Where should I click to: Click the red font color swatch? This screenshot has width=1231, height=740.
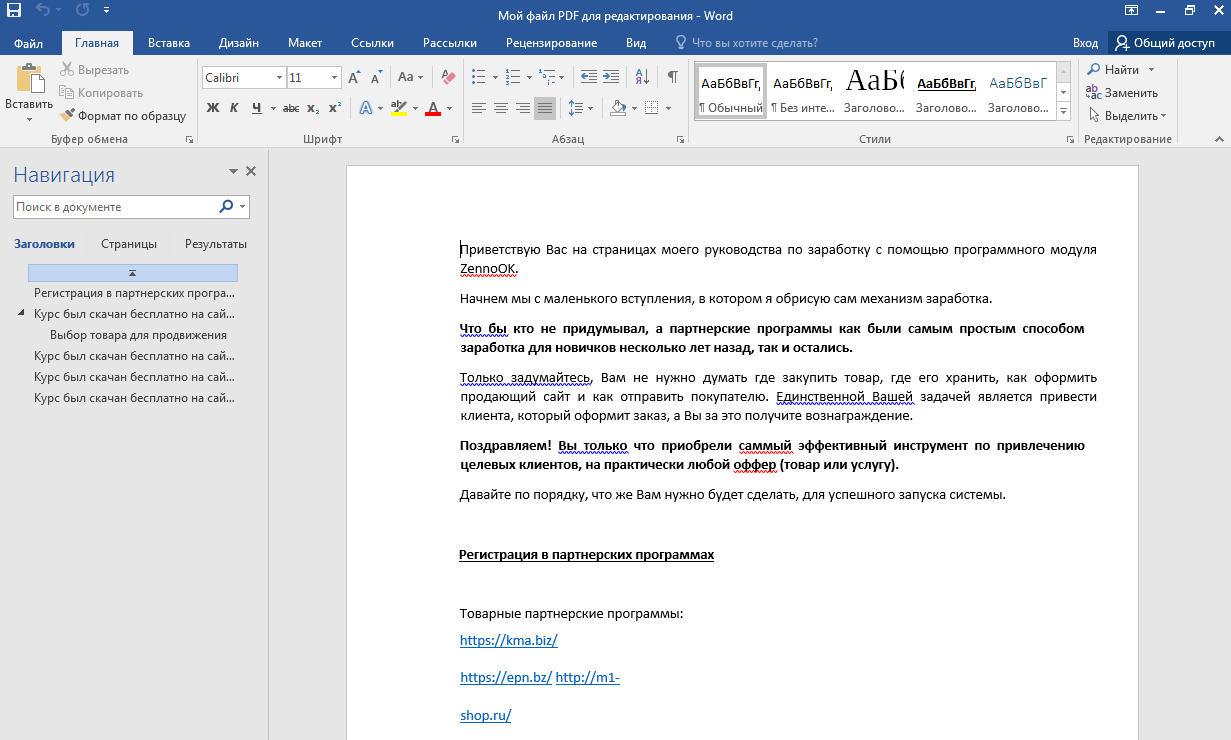tap(433, 108)
